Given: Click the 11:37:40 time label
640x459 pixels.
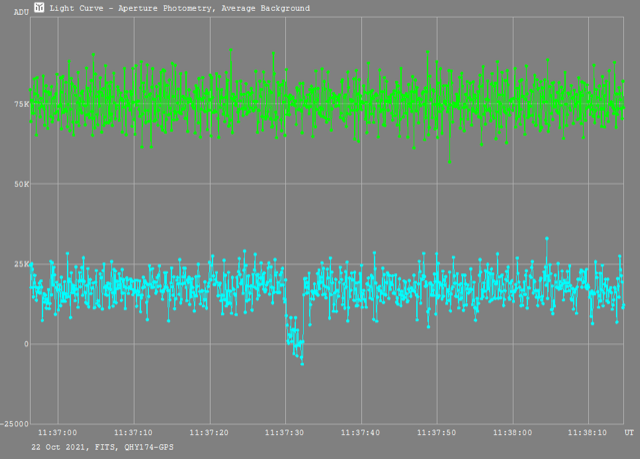Looking at the screenshot, I should coord(360,432).
